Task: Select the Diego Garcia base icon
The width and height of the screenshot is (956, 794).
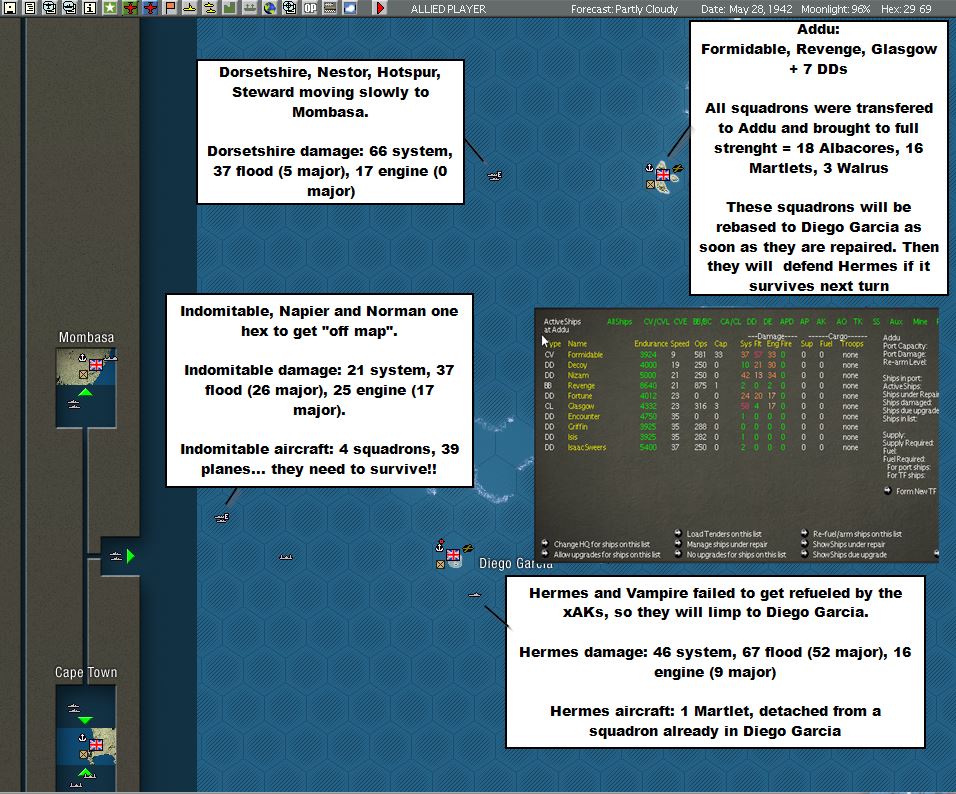Action: click(x=454, y=555)
